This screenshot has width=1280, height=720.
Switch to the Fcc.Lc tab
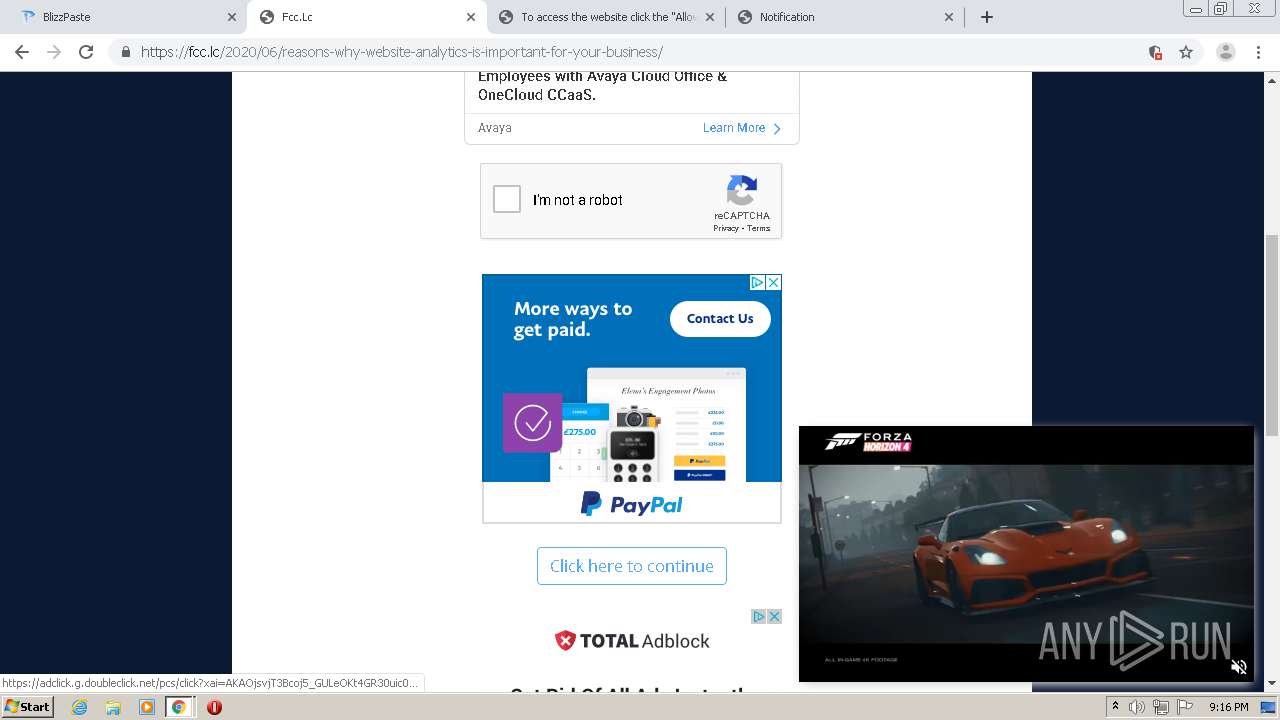tap(367, 17)
